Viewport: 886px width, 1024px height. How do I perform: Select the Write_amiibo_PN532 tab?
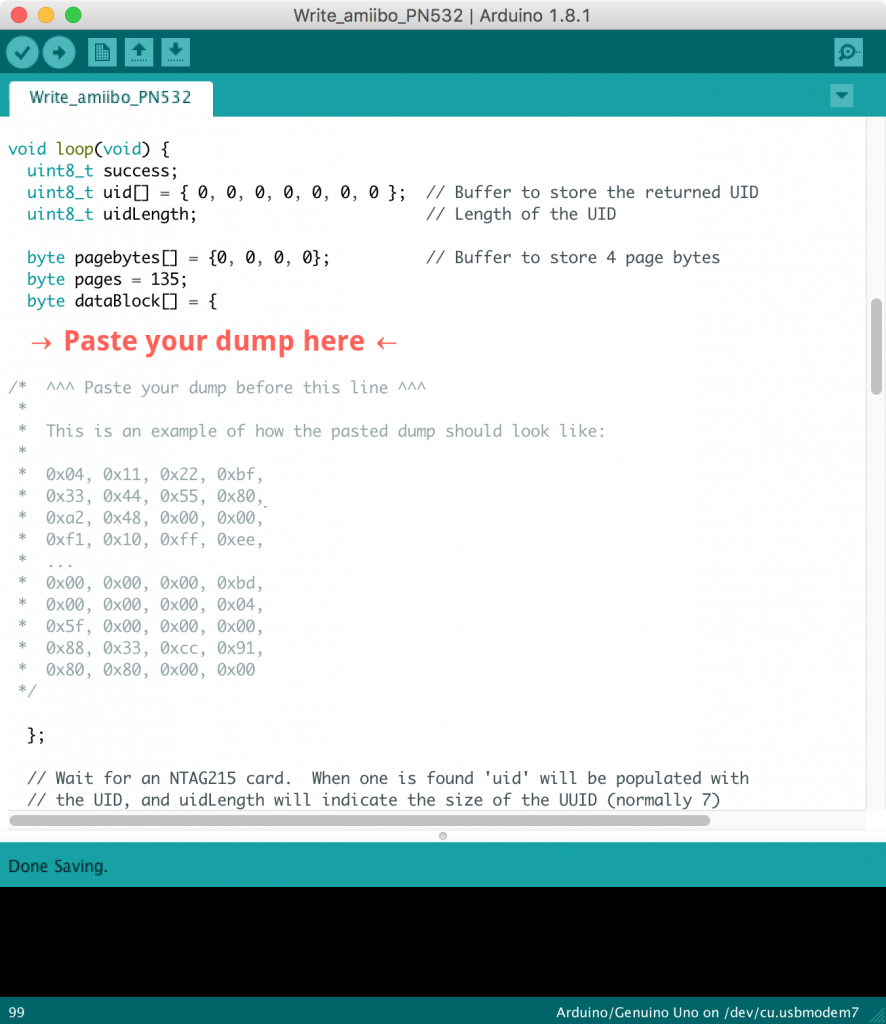point(110,98)
